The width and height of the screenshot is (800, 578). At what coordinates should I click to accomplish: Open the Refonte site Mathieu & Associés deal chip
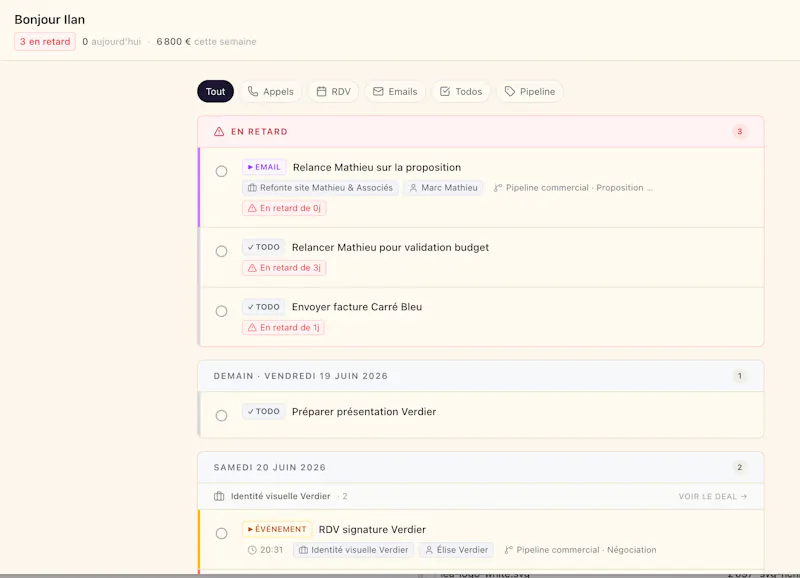click(320, 188)
